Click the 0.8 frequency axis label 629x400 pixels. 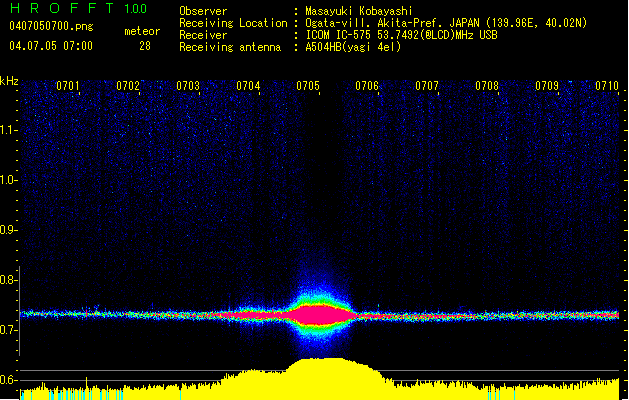(9, 281)
